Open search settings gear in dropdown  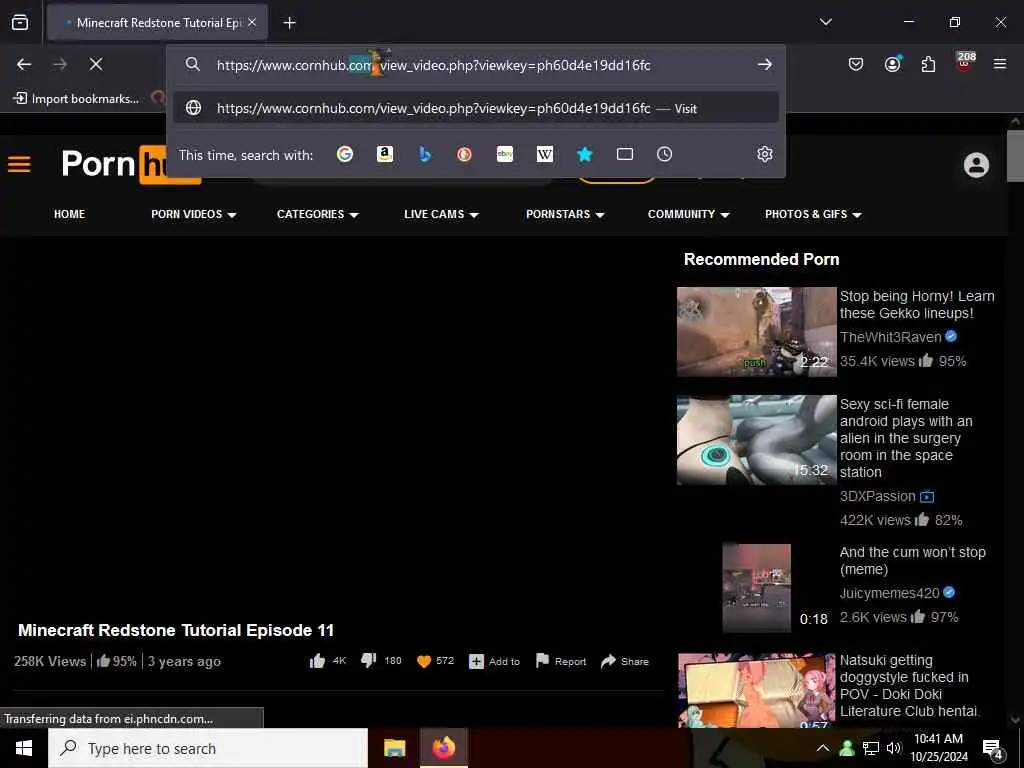(765, 154)
